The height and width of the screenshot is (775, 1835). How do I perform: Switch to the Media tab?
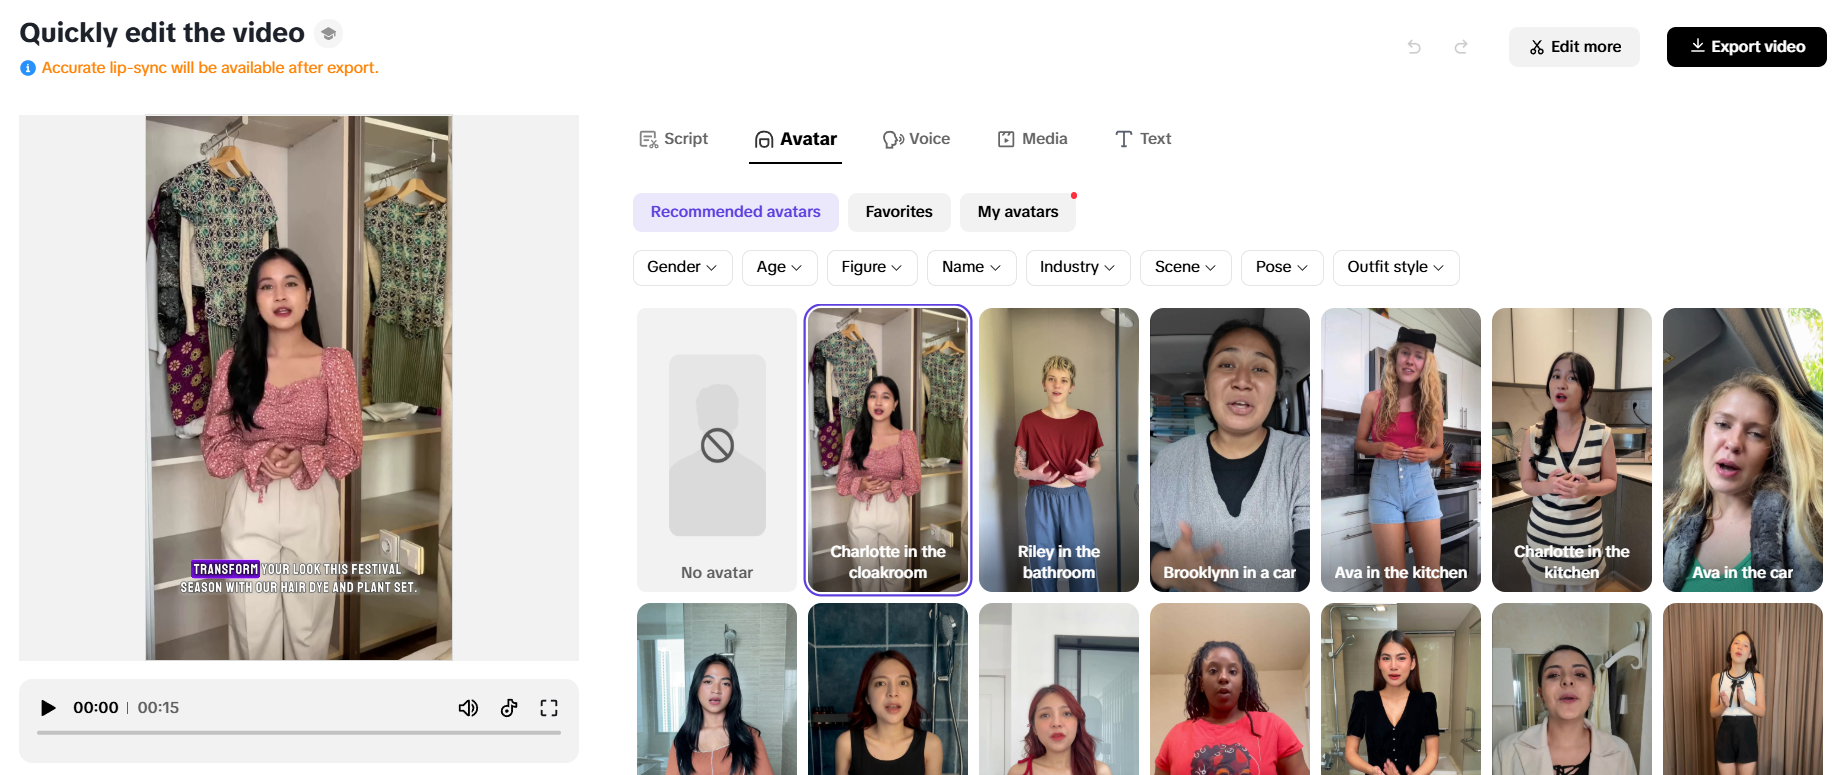1033,139
